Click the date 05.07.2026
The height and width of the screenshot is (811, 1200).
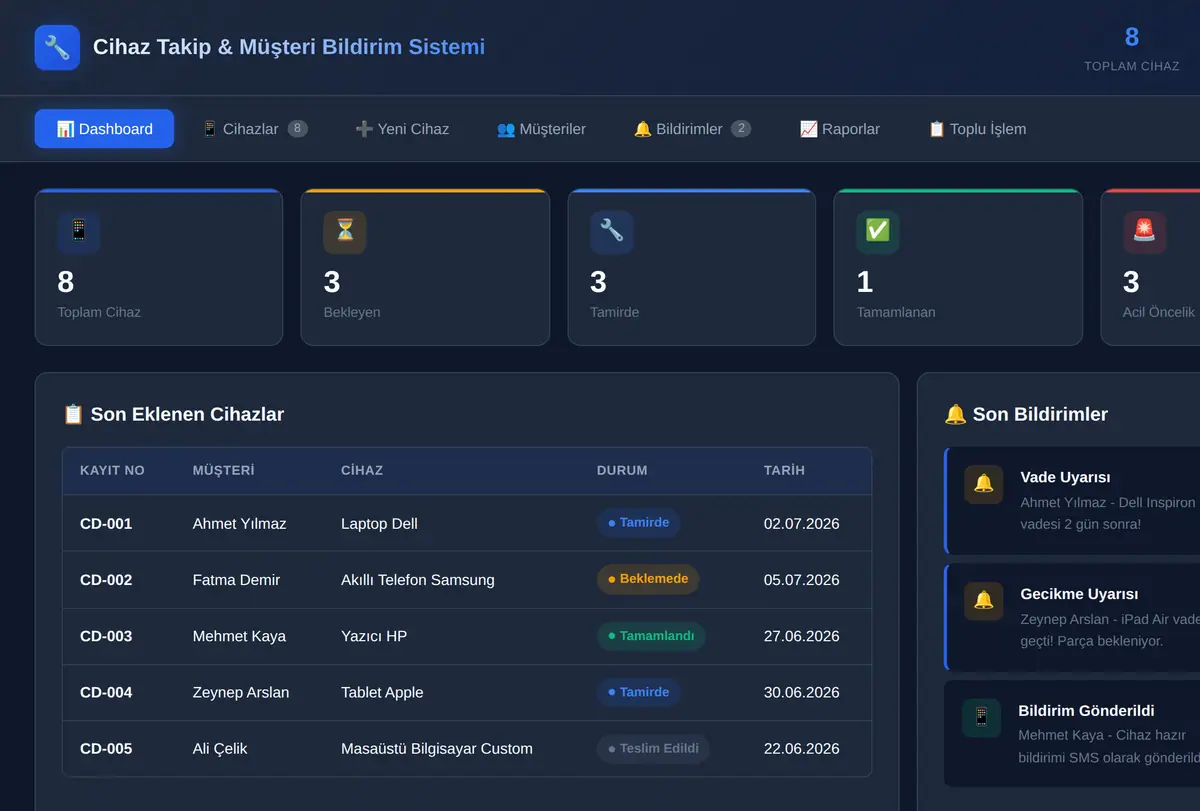click(802, 580)
